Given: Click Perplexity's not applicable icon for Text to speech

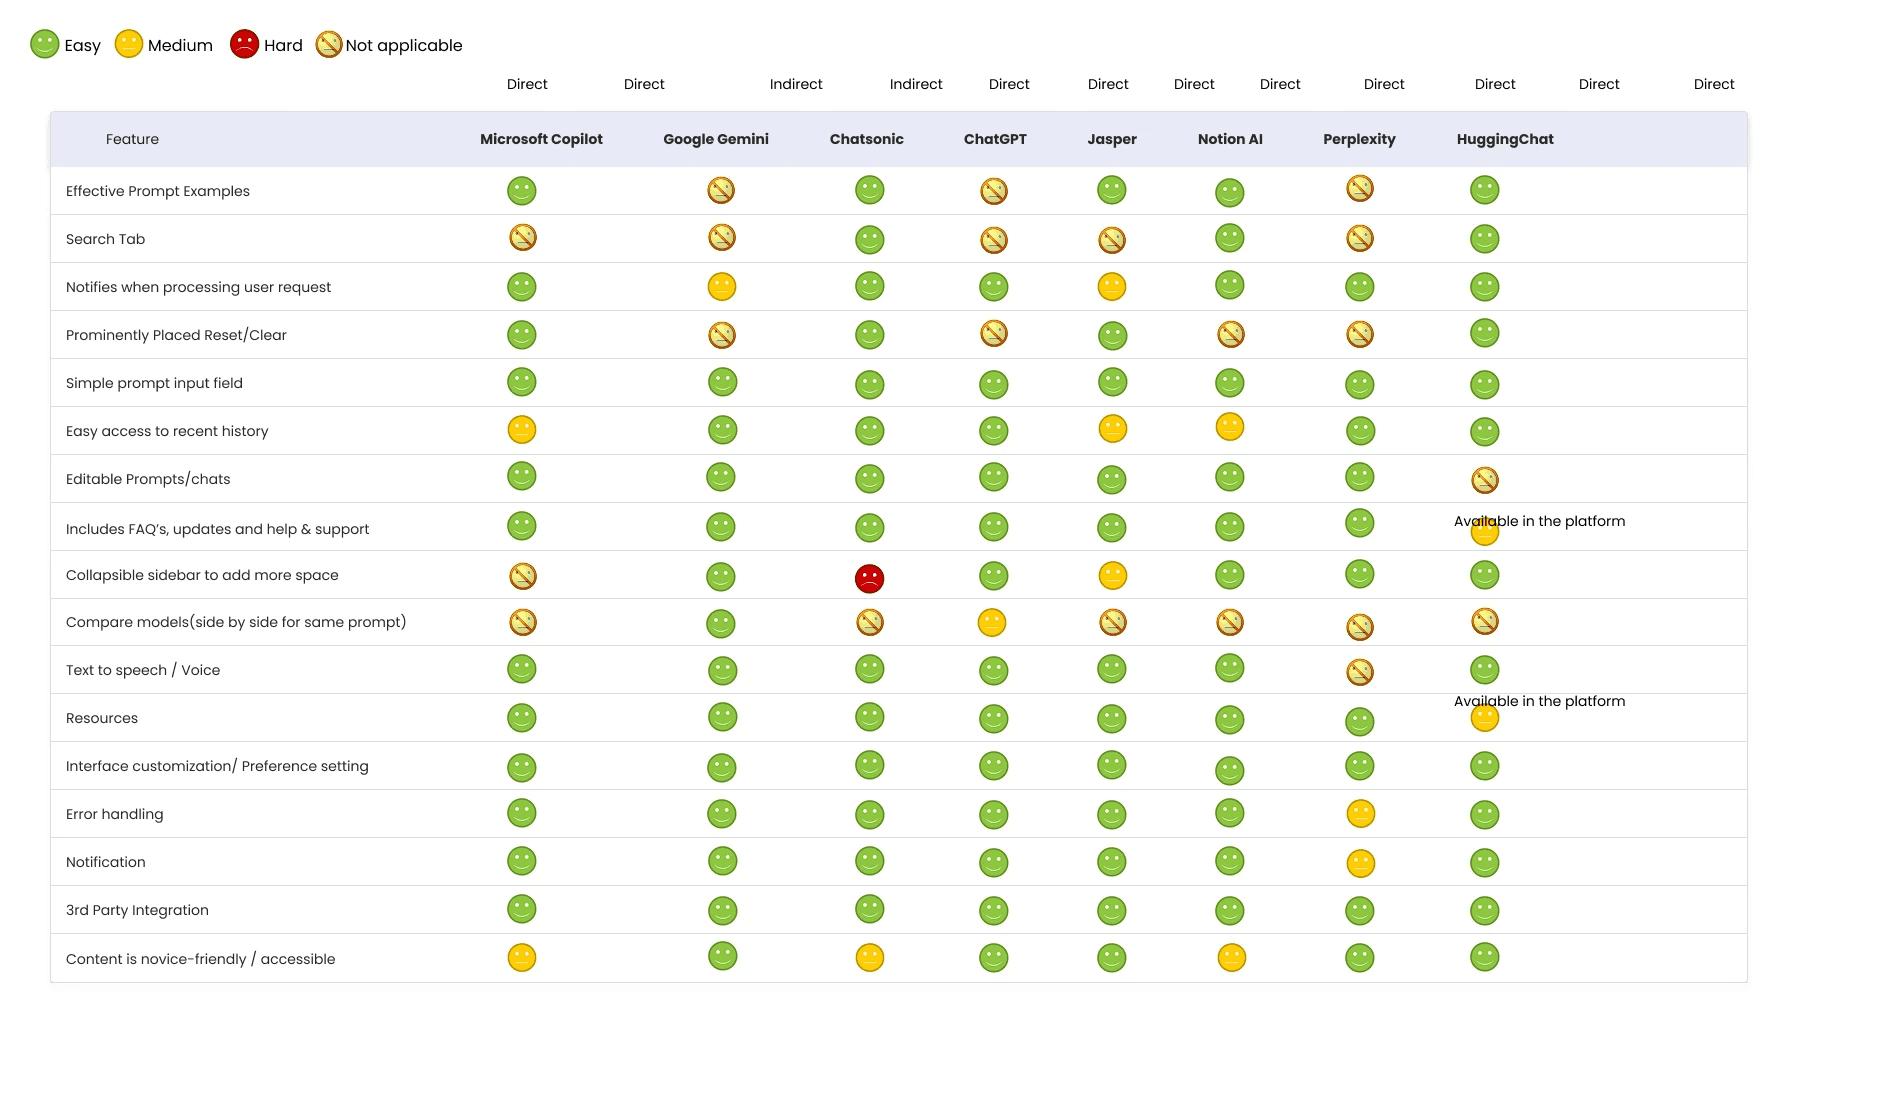Looking at the screenshot, I should click(1360, 672).
